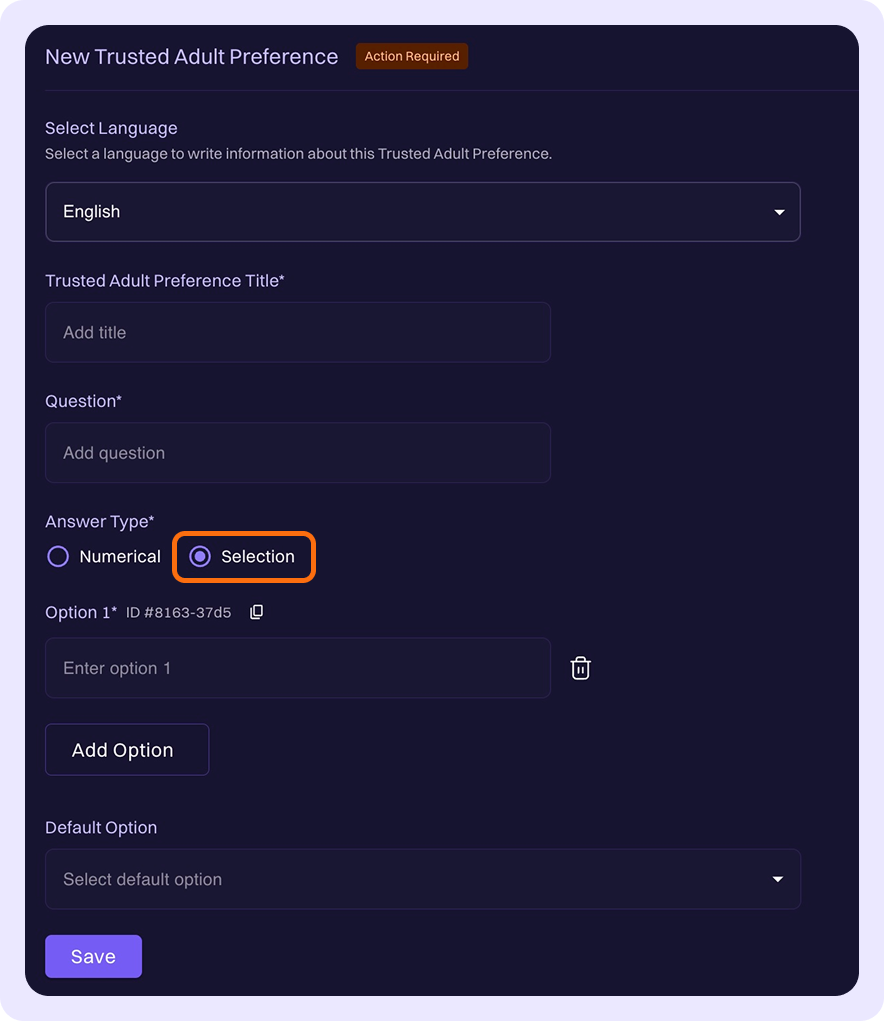Click the ID #8163-37d5 text
The width and height of the screenshot is (884, 1021).
point(178,613)
